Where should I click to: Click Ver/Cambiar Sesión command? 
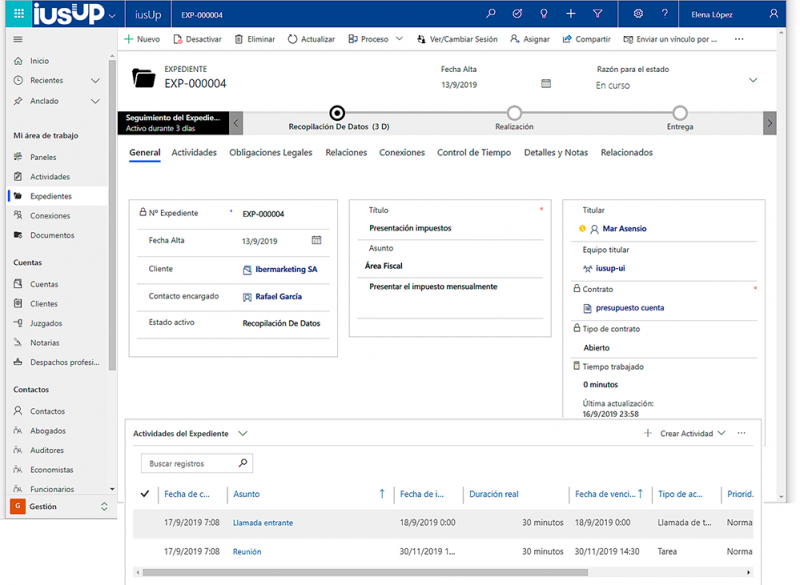tap(457, 39)
